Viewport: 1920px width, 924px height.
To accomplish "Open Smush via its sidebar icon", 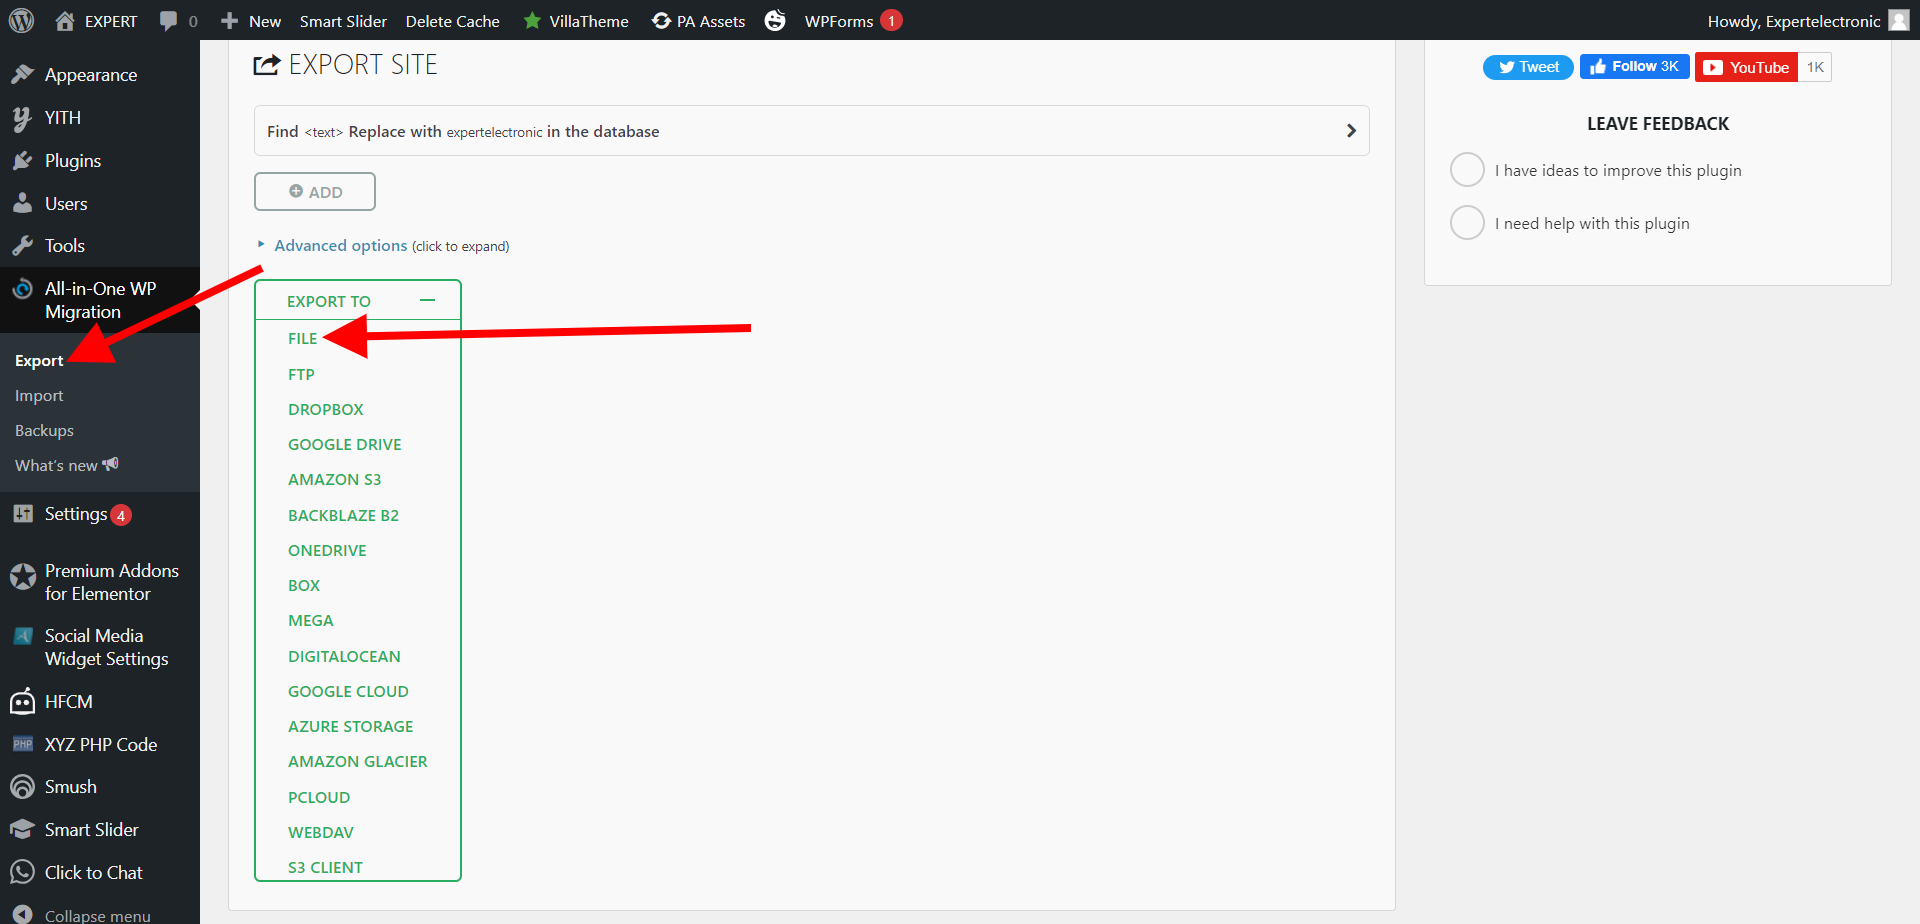I will pyautogui.click(x=22, y=787).
